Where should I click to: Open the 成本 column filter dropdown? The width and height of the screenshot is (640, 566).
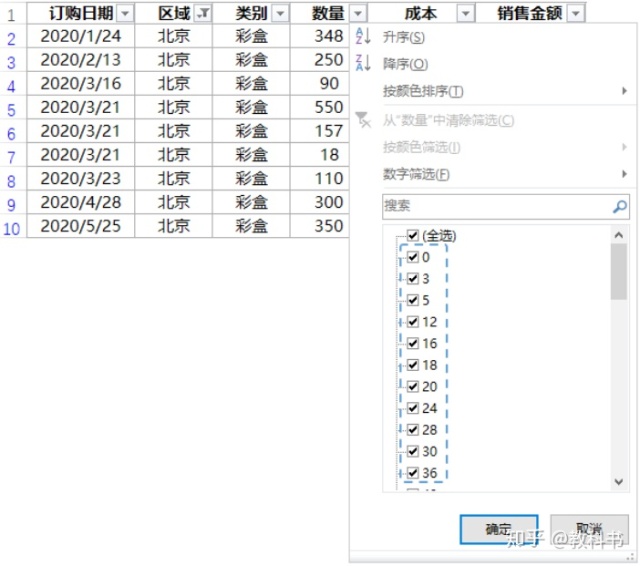click(466, 14)
